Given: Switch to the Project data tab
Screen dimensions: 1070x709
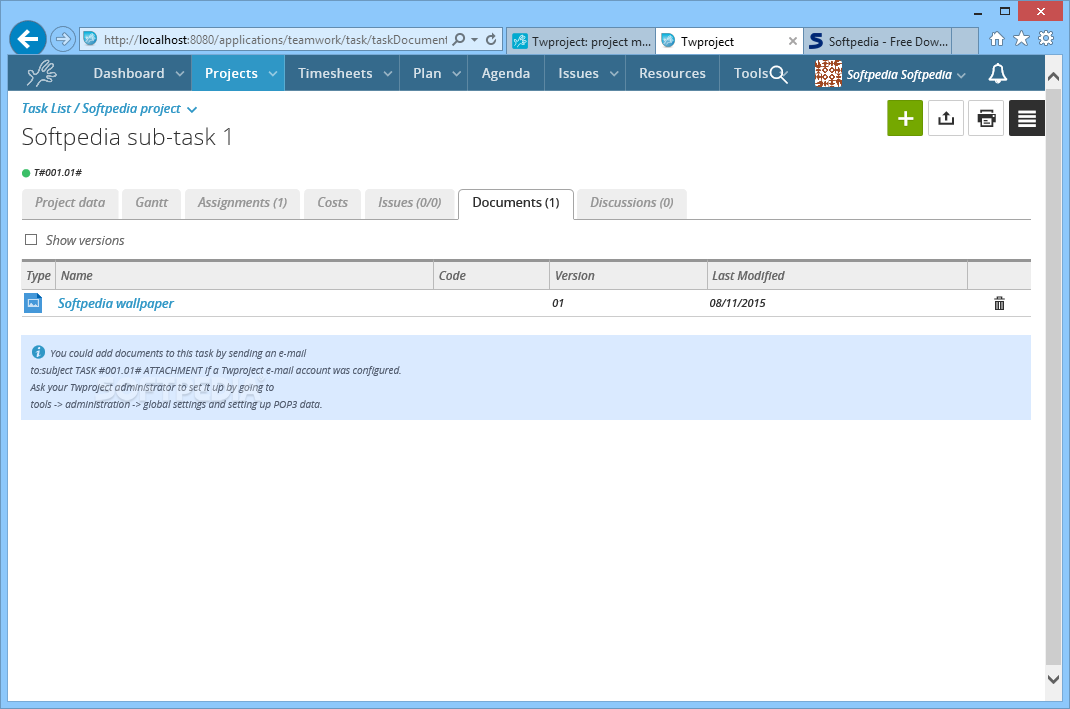Looking at the screenshot, I should [70, 203].
